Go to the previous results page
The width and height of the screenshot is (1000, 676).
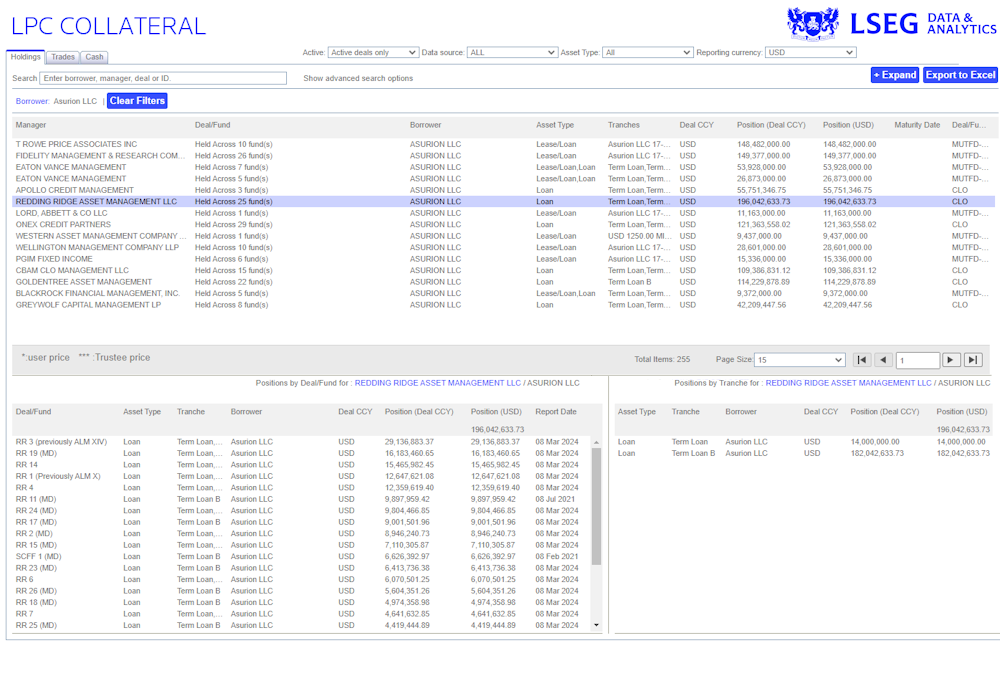[x=884, y=360]
